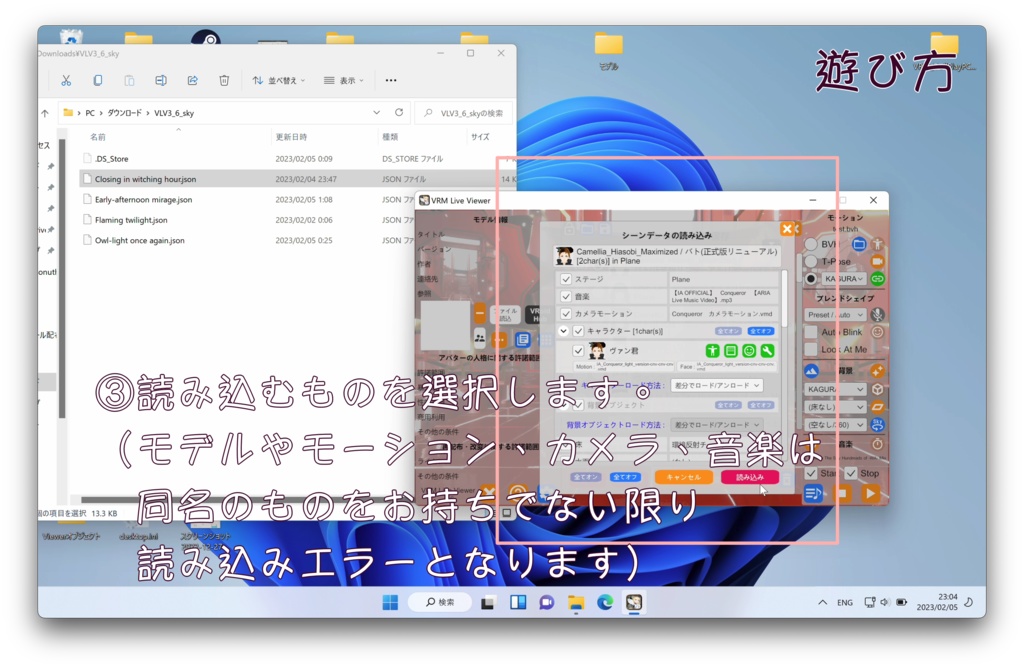The height and width of the screenshot is (668, 1024).
Task: Click the キャンセル button in the dialog
Action: pyautogui.click(x=684, y=477)
